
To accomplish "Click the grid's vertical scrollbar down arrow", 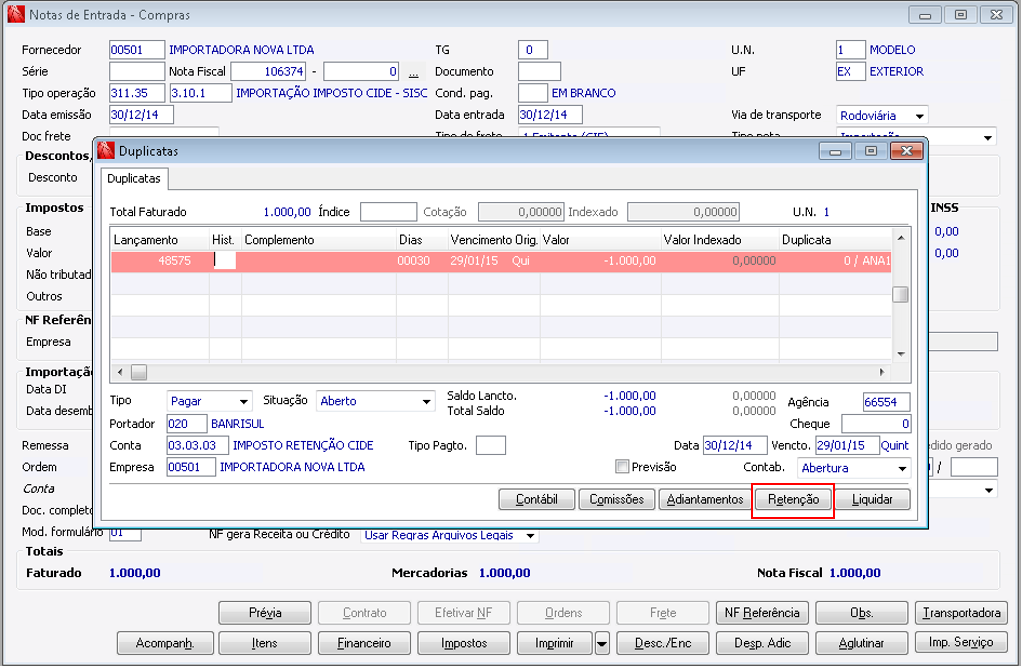I will [x=901, y=353].
